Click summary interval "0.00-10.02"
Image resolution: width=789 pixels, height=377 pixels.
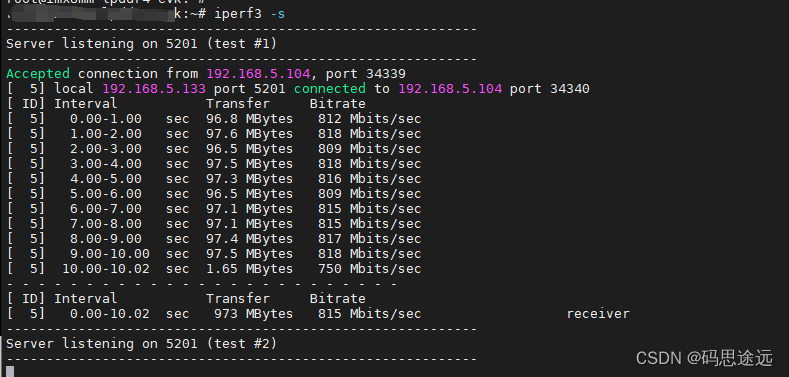click(x=110, y=314)
